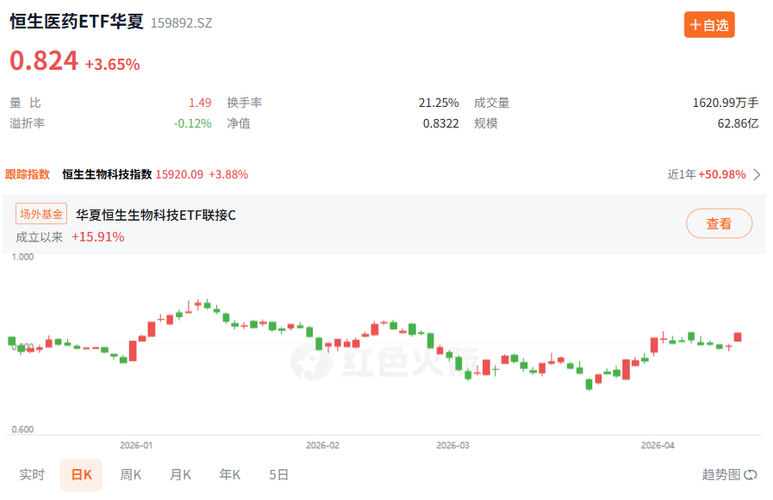The image size is (773, 500).
Task: Switch to the 周K weekly tab
Action: pyautogui.click(x=131, y=475)
